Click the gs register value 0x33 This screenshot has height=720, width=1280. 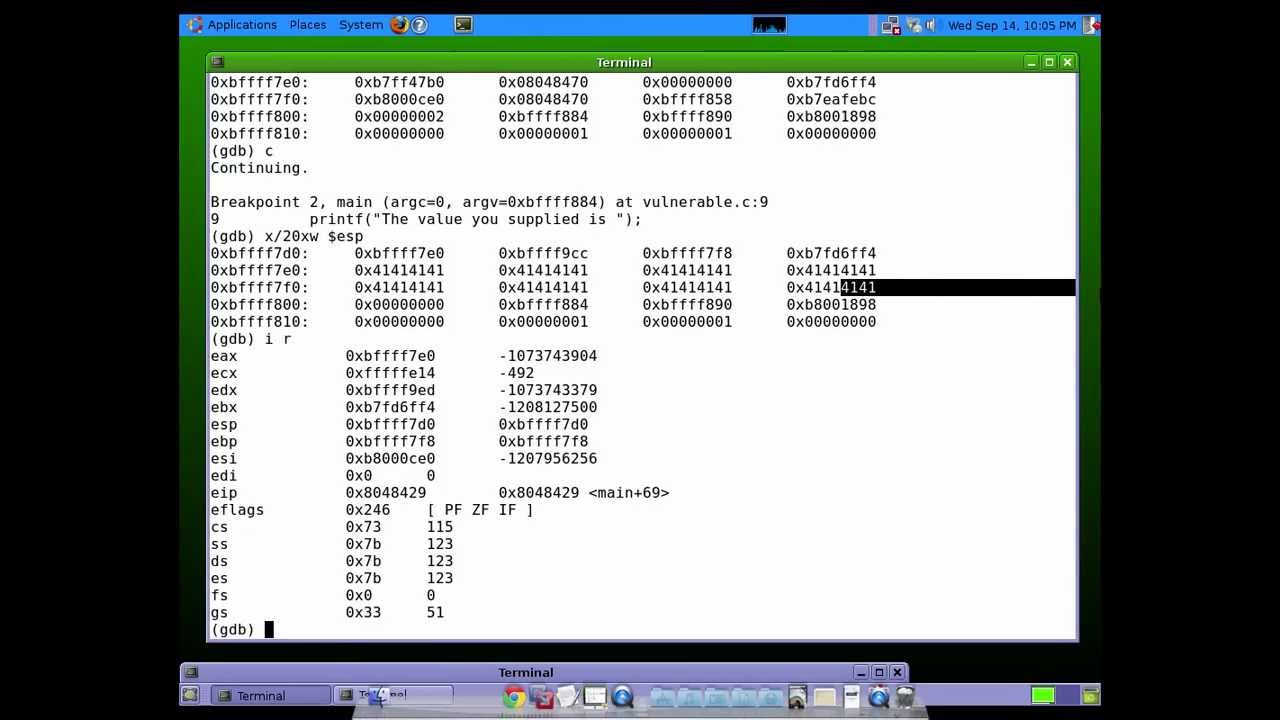pos(363,613)
